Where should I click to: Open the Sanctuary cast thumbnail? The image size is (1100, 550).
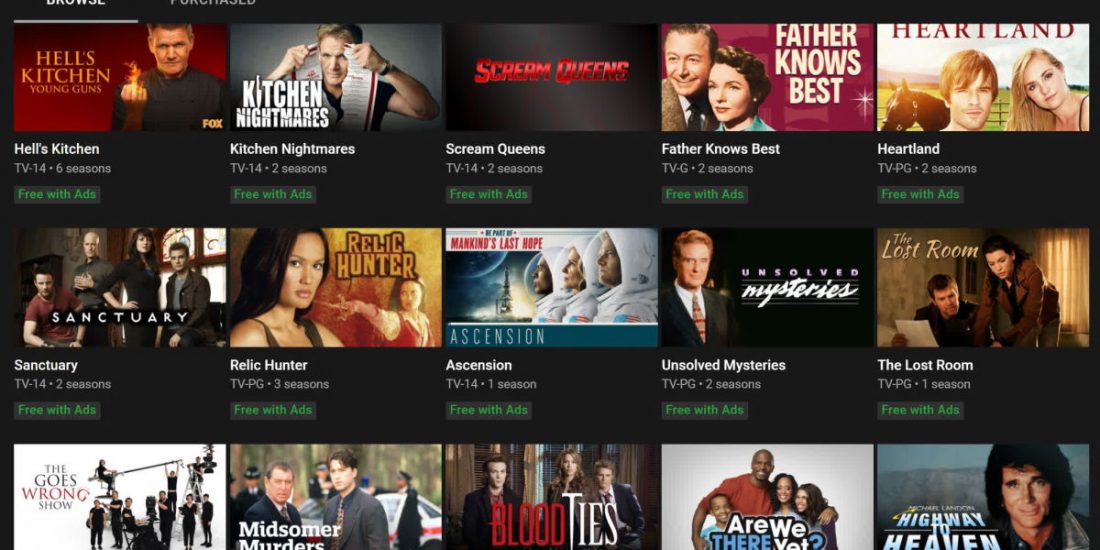(120, 287)
